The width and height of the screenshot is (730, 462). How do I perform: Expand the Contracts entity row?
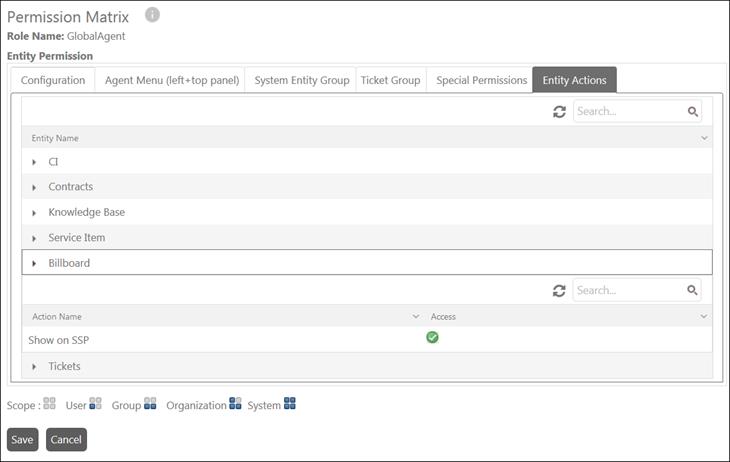[x=35, y=187]
